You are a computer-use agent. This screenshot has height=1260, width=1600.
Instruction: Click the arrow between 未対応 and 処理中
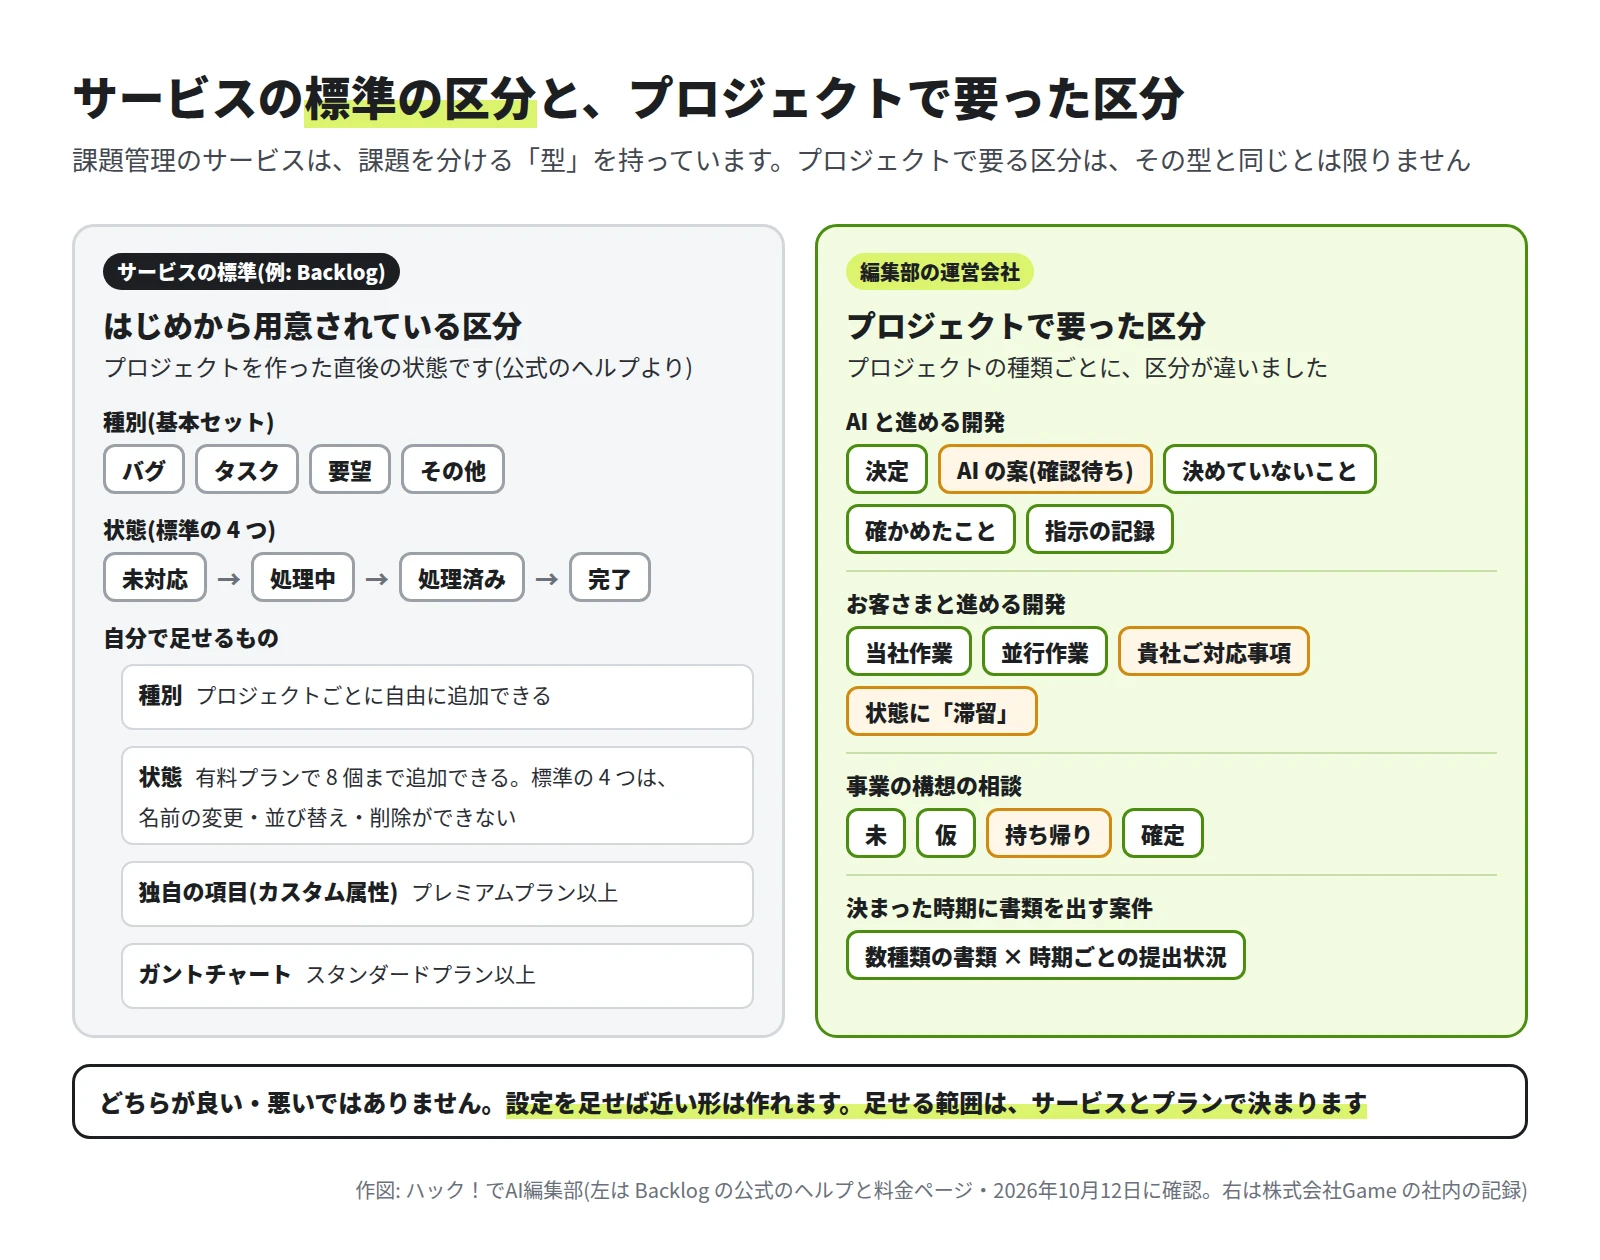(x=229, y=579)
